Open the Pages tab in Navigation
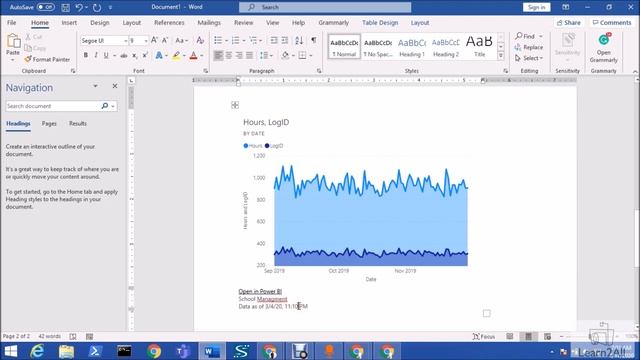Viewport: 640px width, 360px height. point(49,124)
